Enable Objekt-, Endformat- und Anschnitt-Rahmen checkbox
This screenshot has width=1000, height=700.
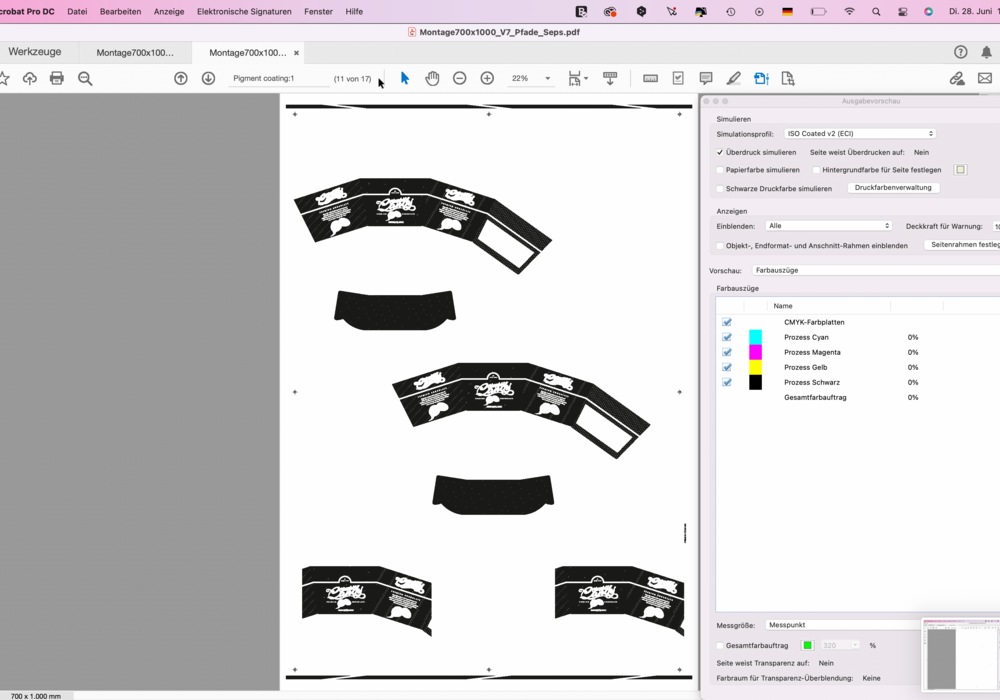[720, 245]
